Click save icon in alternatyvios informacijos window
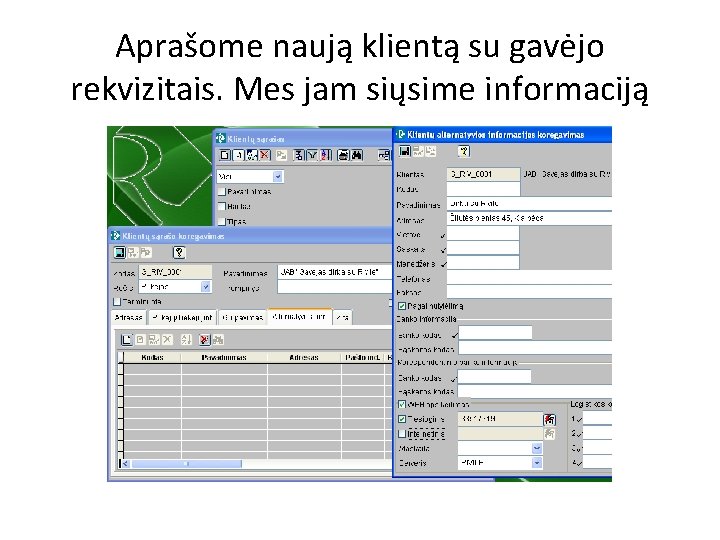 404,151
